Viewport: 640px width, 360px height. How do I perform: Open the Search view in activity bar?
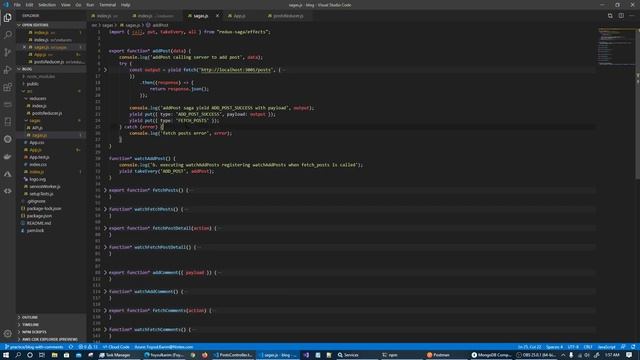pos(7,35)
